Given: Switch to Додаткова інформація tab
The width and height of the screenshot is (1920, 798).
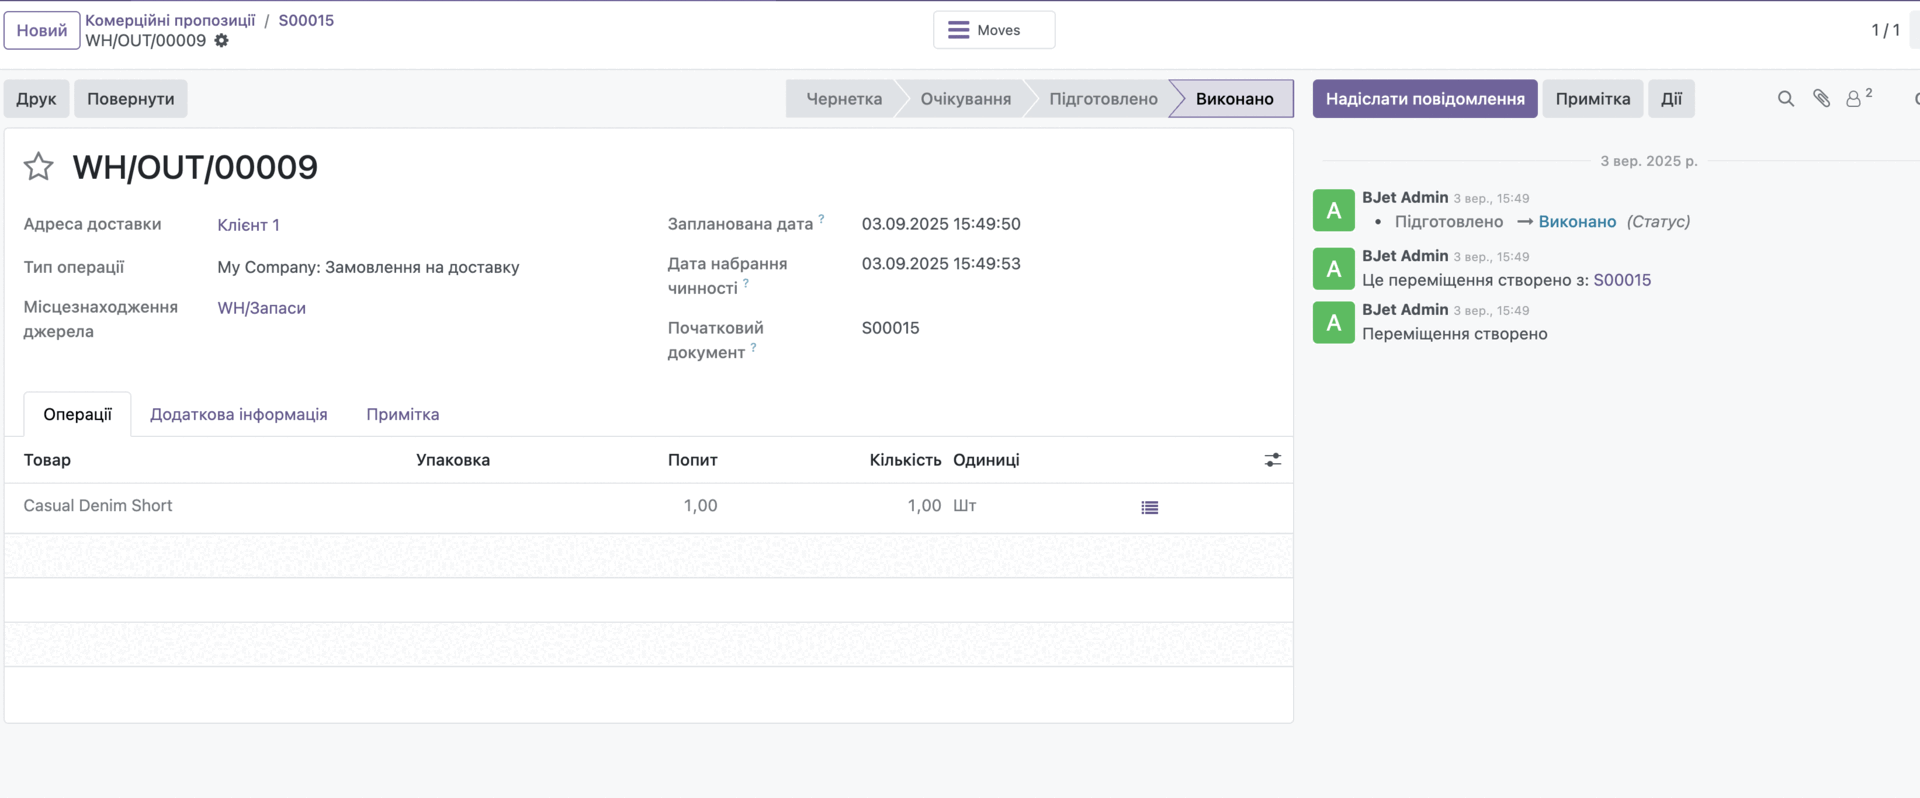Looking at the screenshot, I should point(238,414).
